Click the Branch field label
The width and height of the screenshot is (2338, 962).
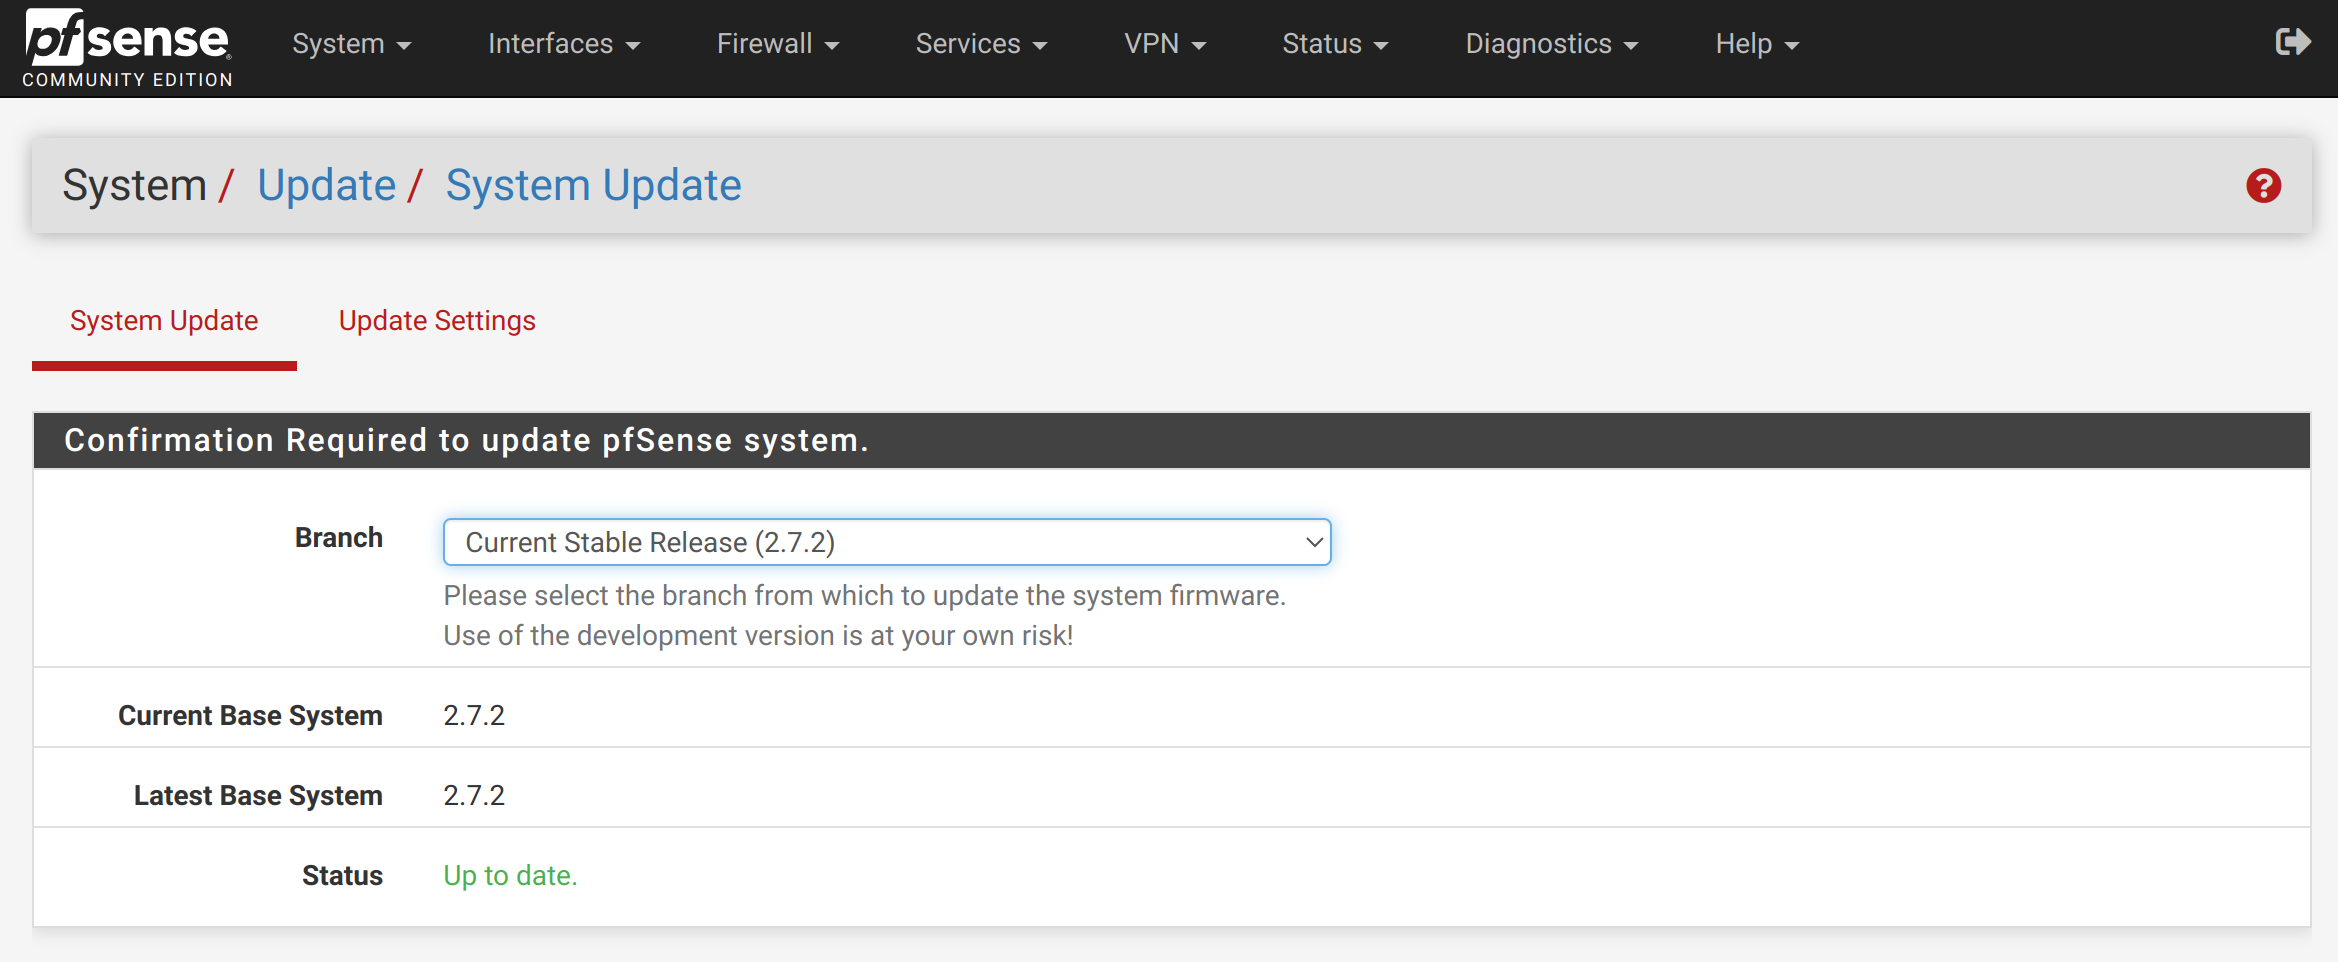coord(339,537)
